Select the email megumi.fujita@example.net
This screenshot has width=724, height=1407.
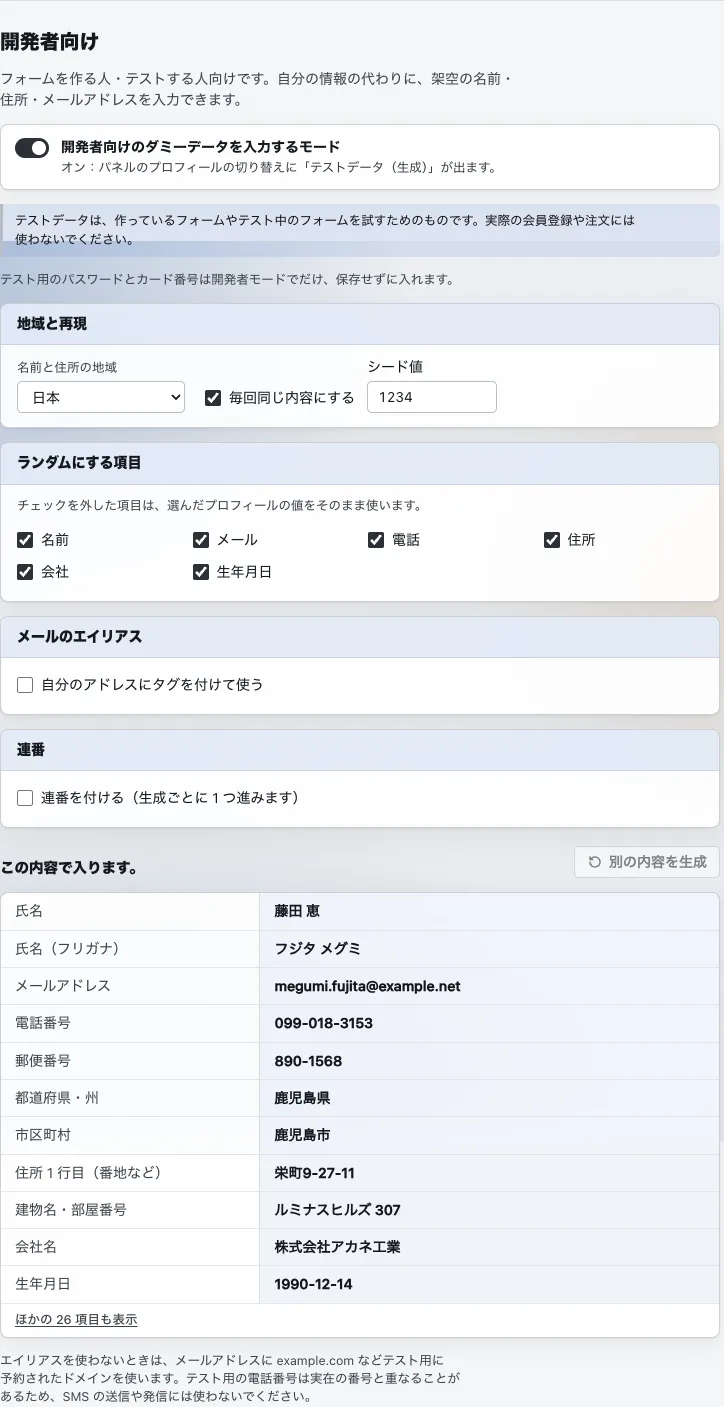click(367, 986)
